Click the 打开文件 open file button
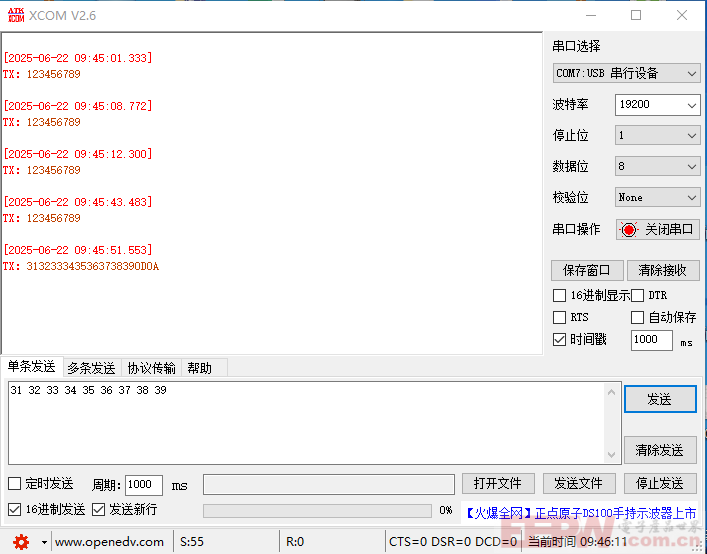Viewport: 707px width, 554px height. pyautogui.click(x=498, y=484)
